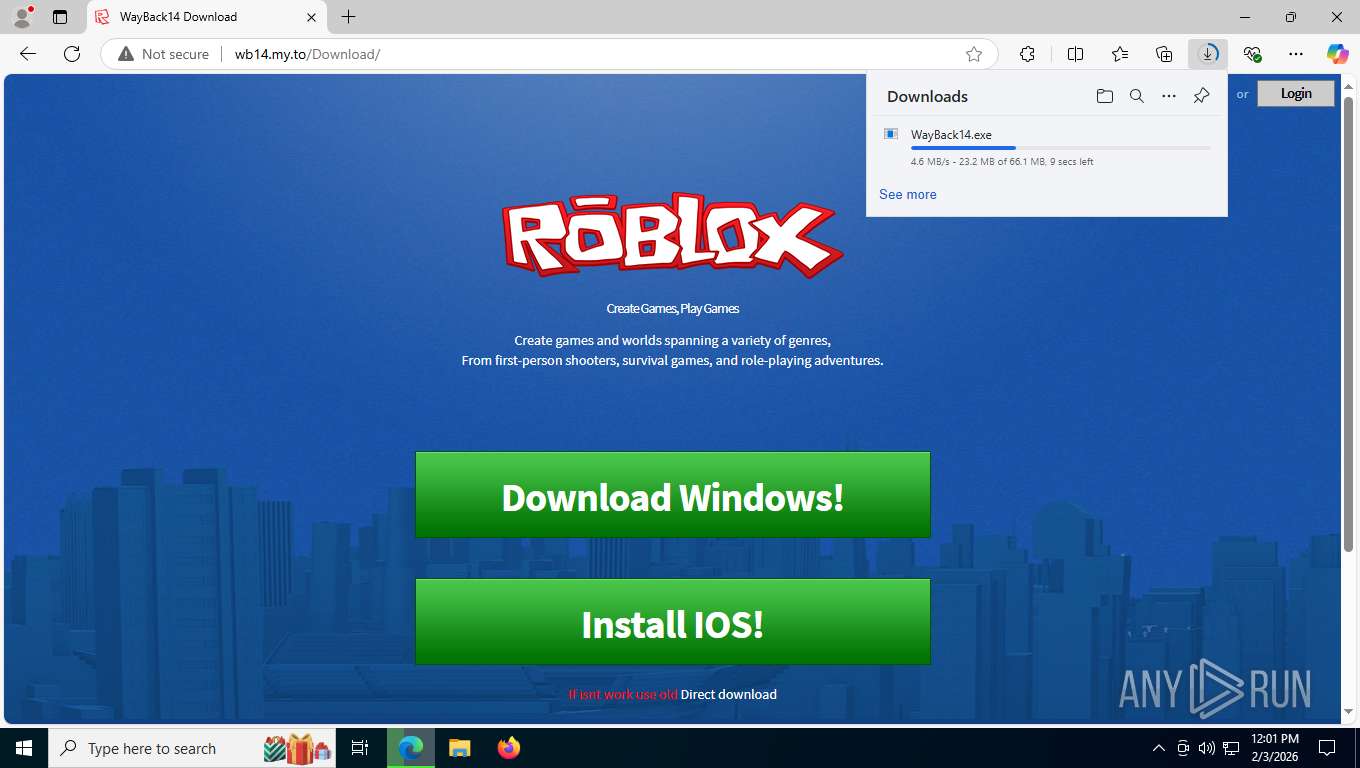The width and height of the screenshot is (1360, 768).
Task: Open the Windows Start menu
Action: (23, 748)
